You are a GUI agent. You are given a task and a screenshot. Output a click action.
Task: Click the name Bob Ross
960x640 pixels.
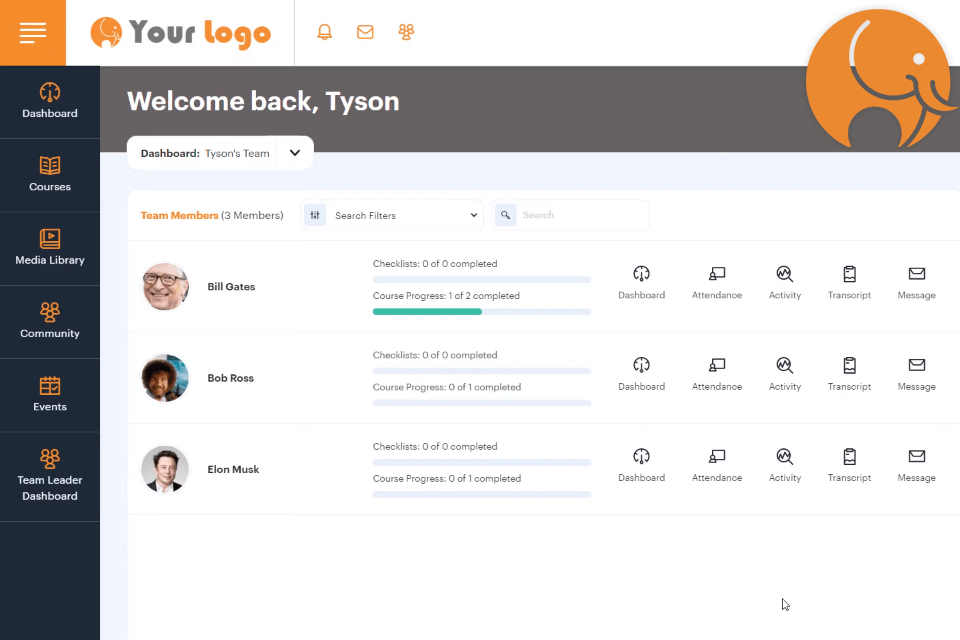pos(230,378)
